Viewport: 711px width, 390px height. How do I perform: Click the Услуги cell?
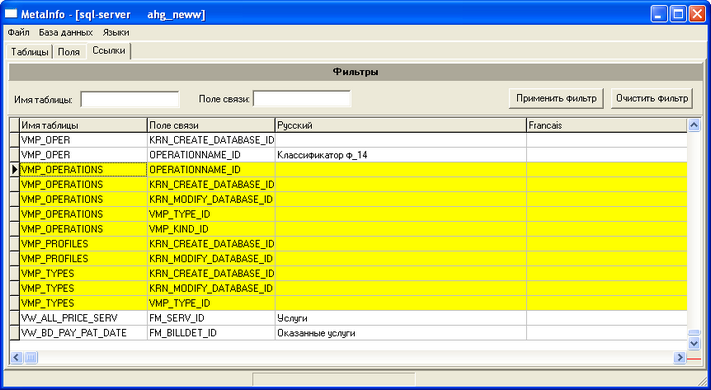pyautogui.click(x=401, y=318)
